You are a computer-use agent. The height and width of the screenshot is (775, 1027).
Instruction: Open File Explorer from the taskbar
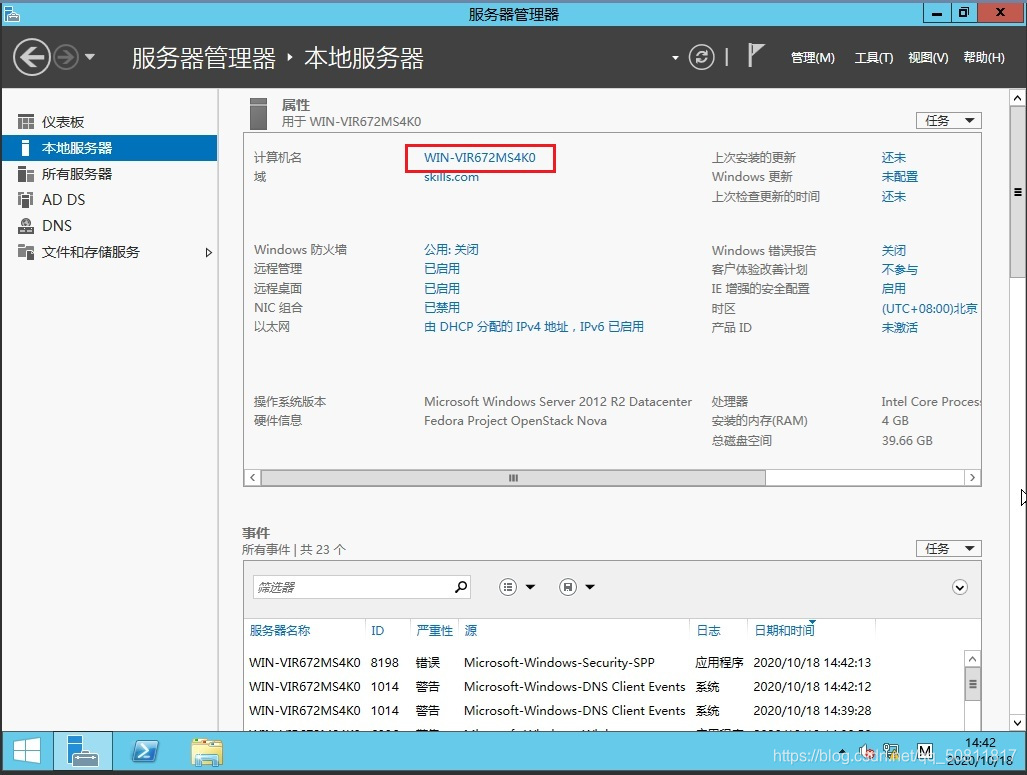(x=207, y=751)
